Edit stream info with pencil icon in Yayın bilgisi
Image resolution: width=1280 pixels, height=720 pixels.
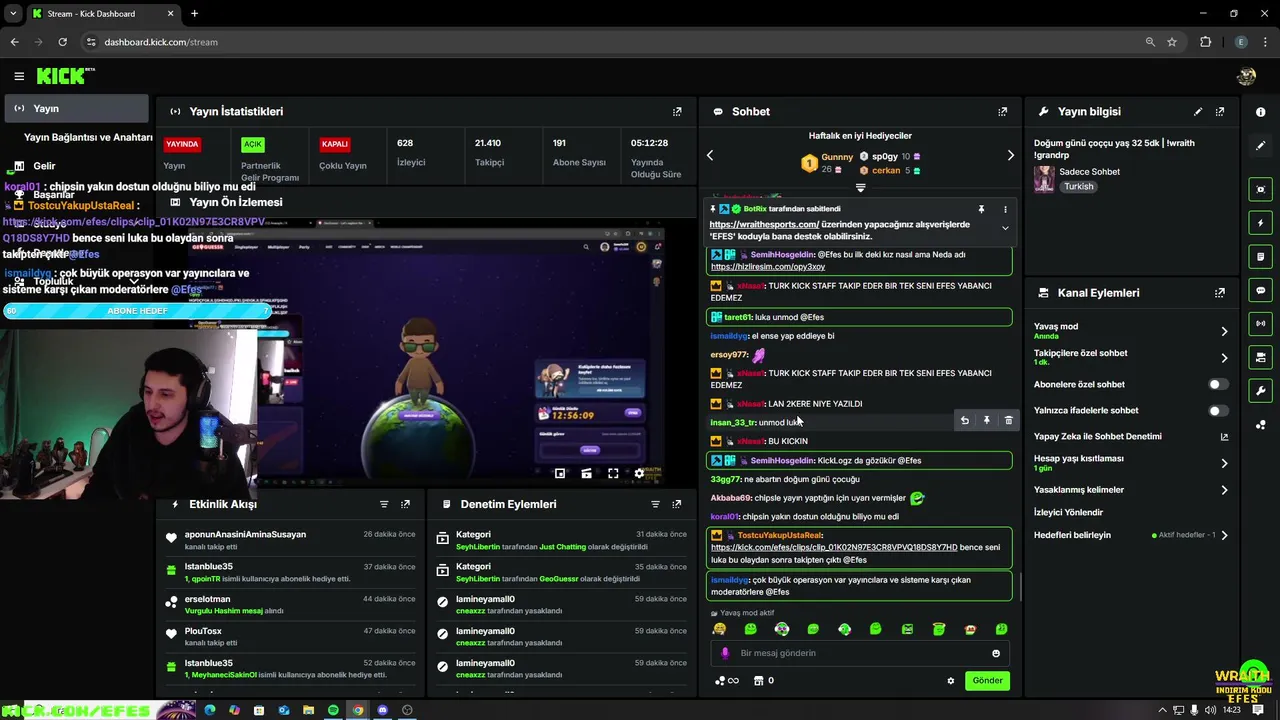[1198, 112]
